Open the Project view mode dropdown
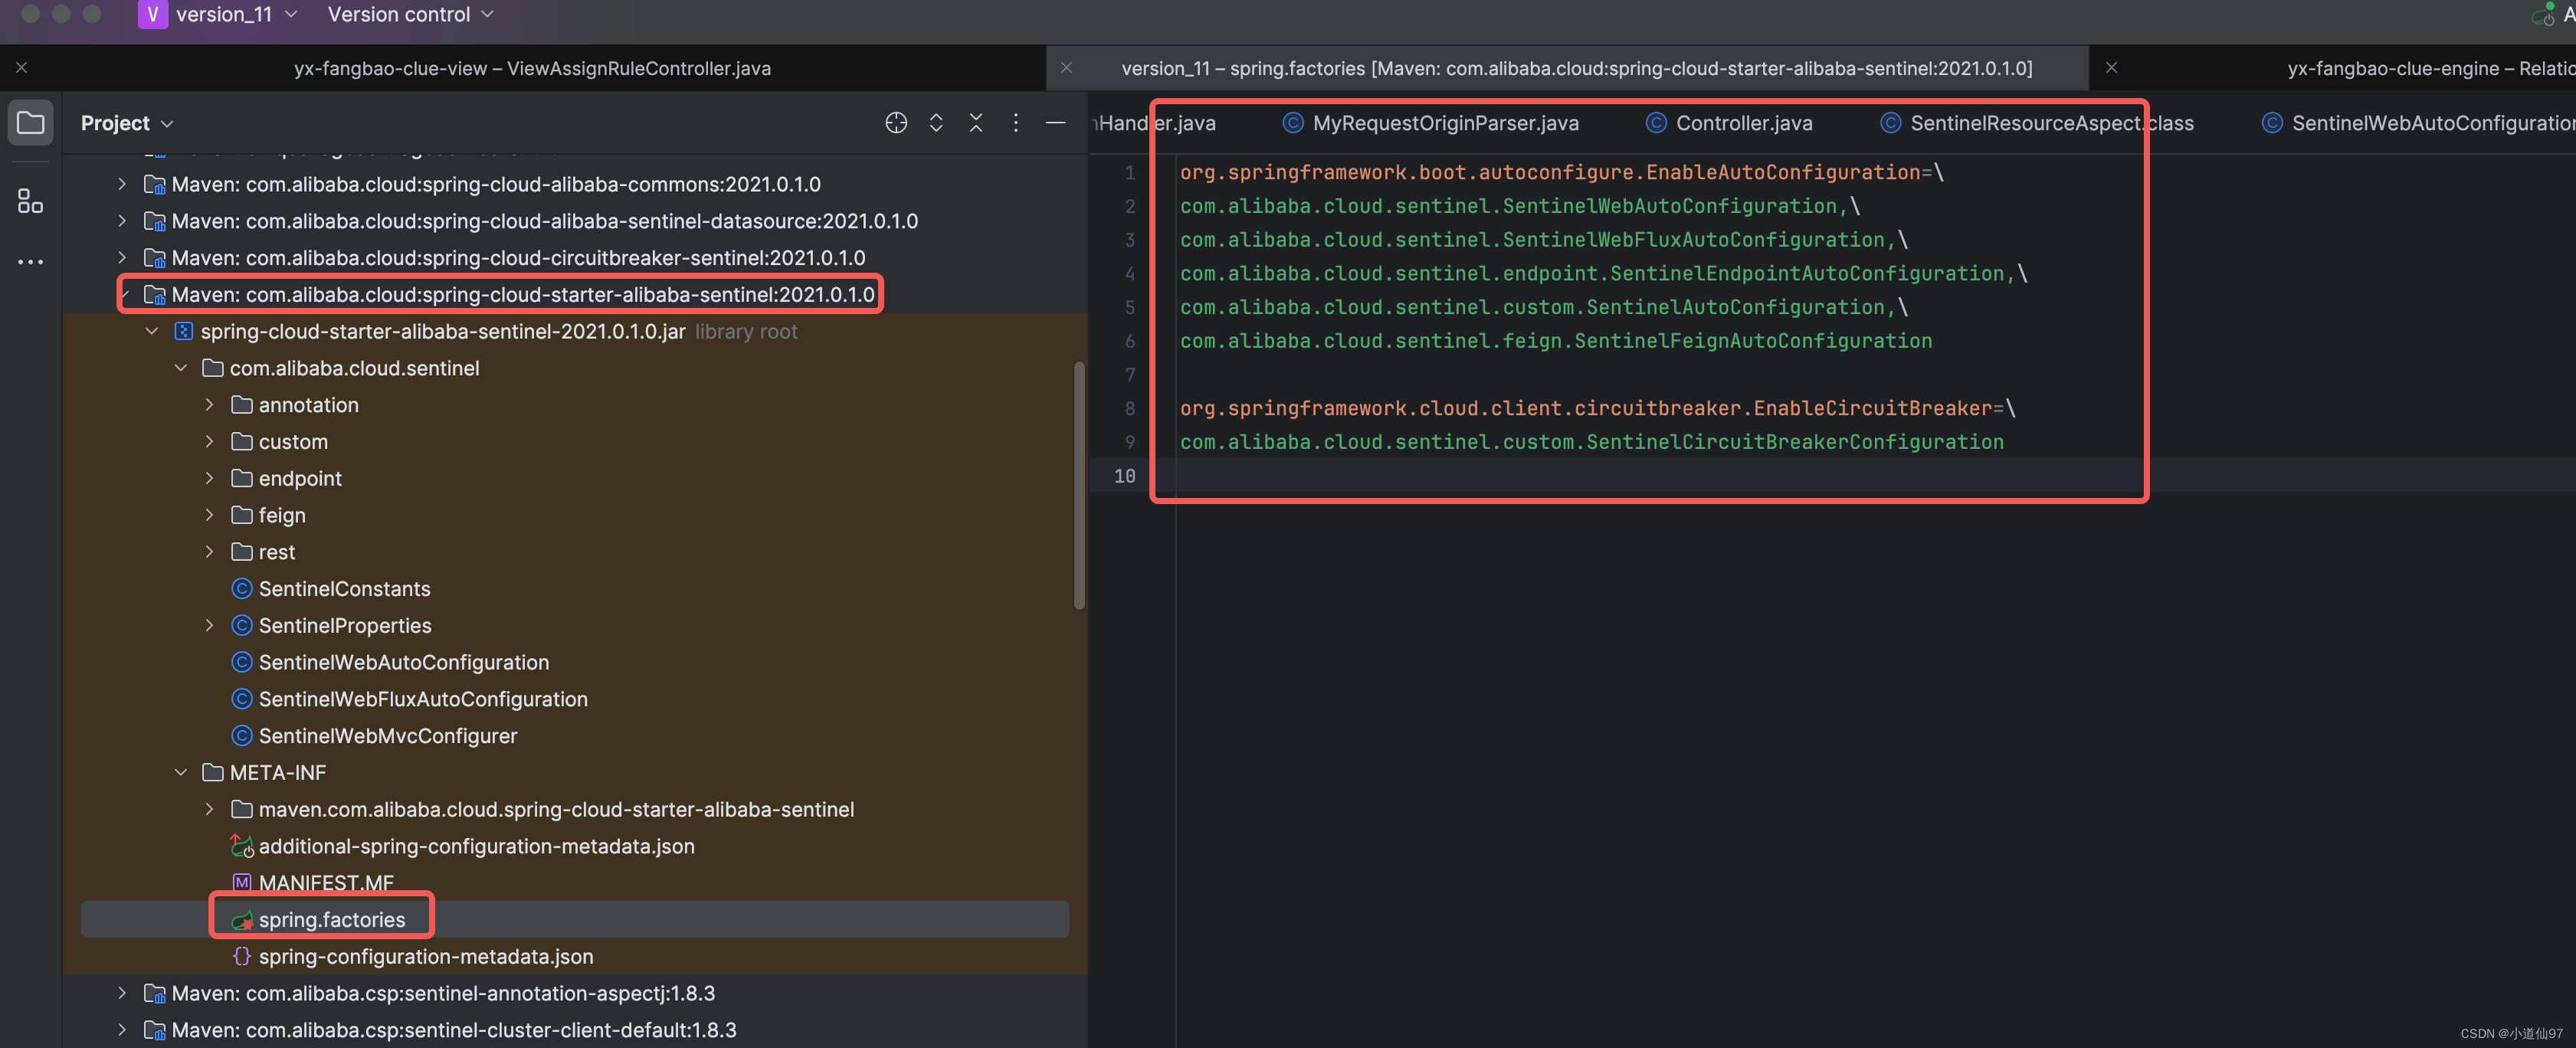 point(127,123)
